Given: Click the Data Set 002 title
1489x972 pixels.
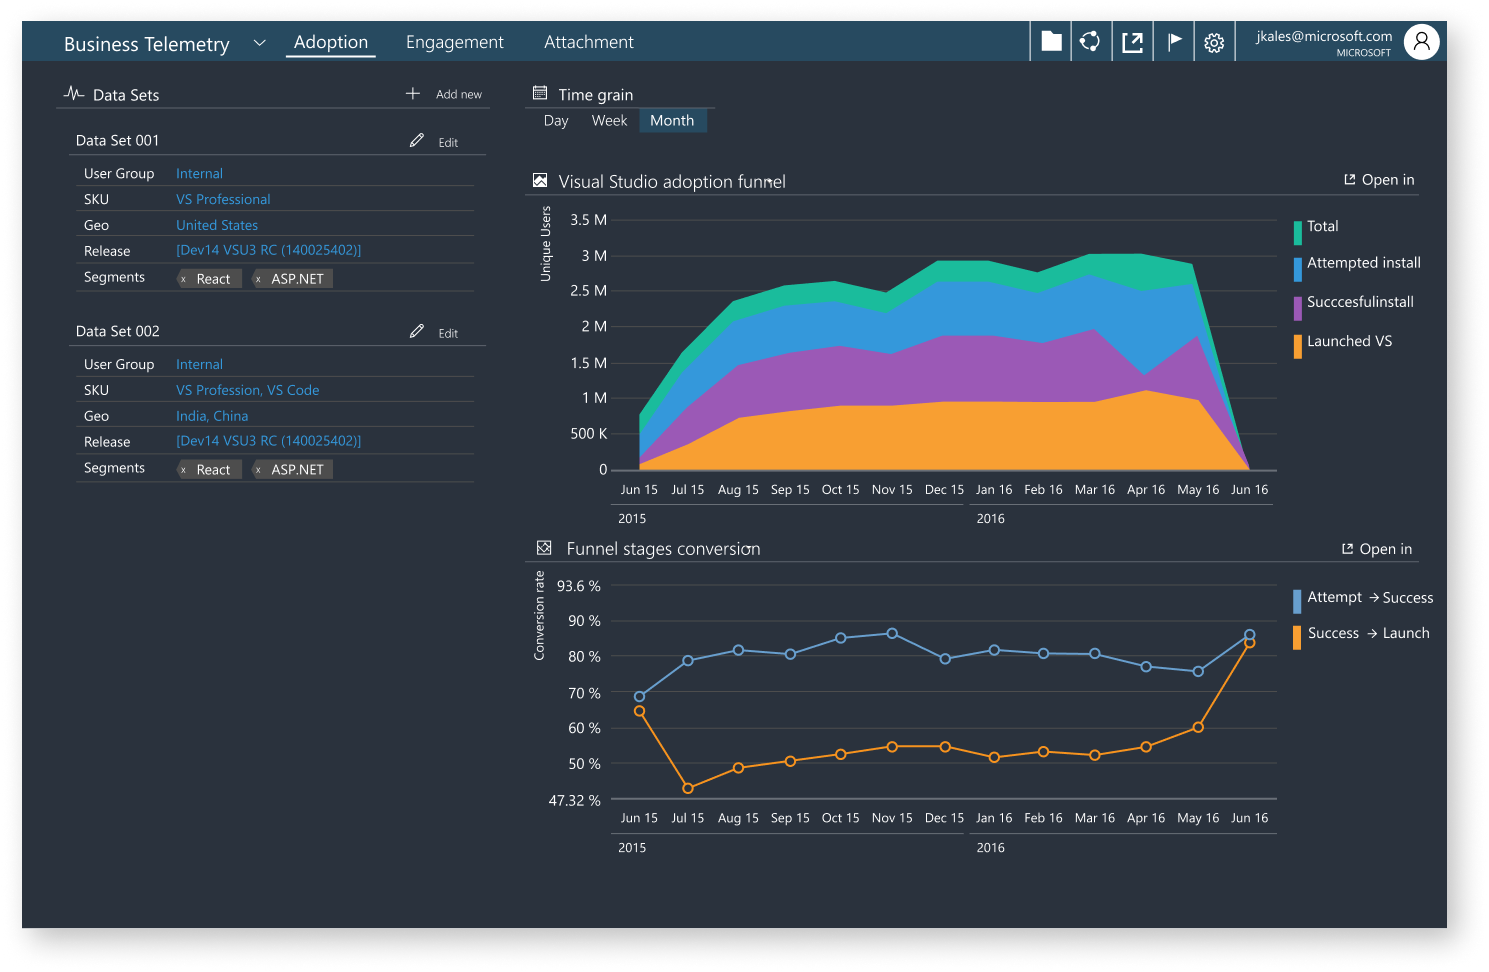Looking at the screenshot, I should [117, 332].
